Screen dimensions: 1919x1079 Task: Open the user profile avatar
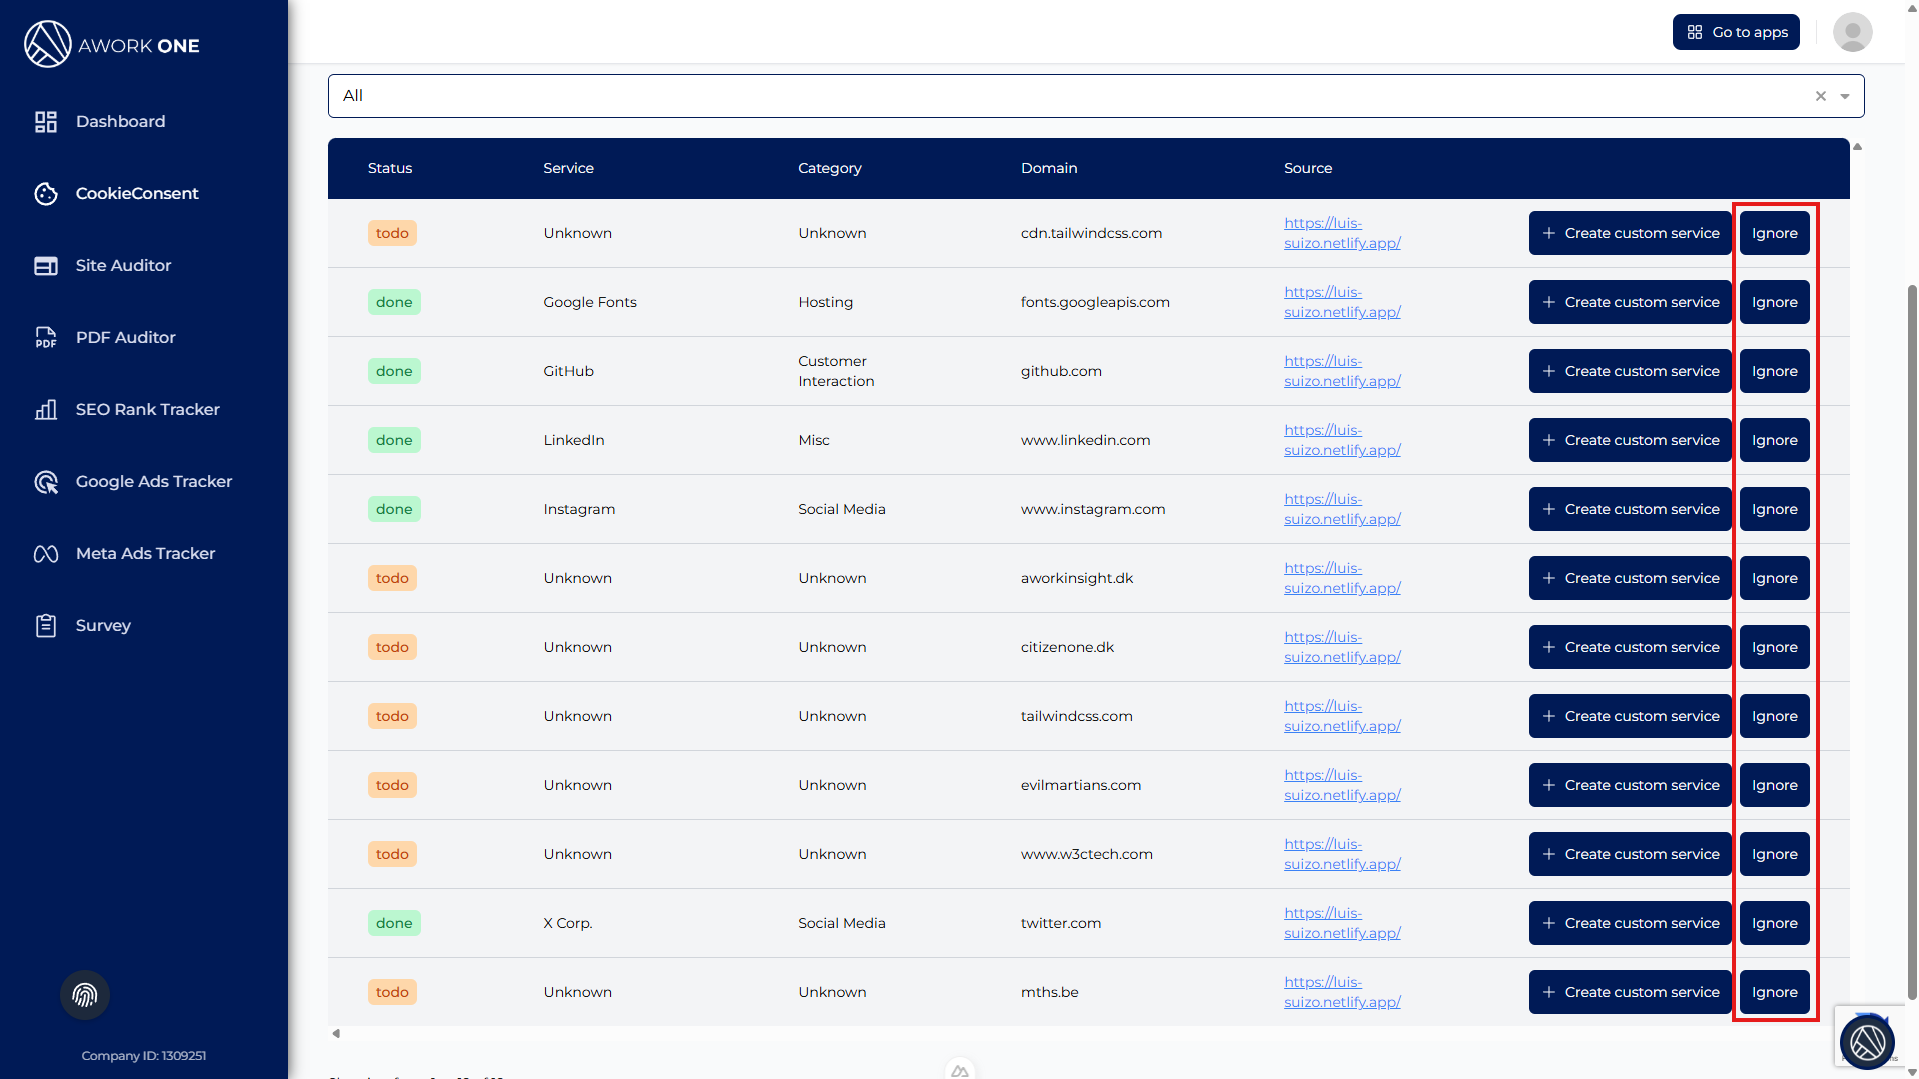(x=1852, y=32)
